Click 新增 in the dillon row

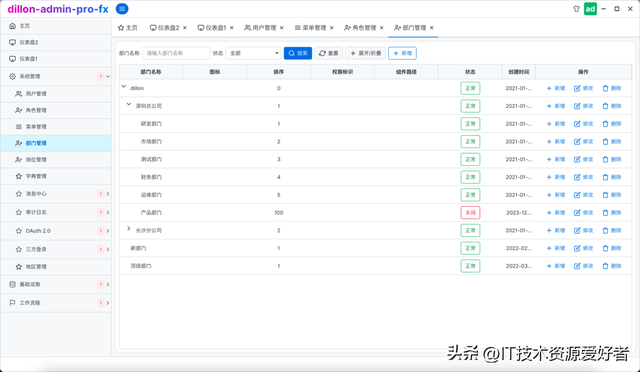tap(556, 88)
